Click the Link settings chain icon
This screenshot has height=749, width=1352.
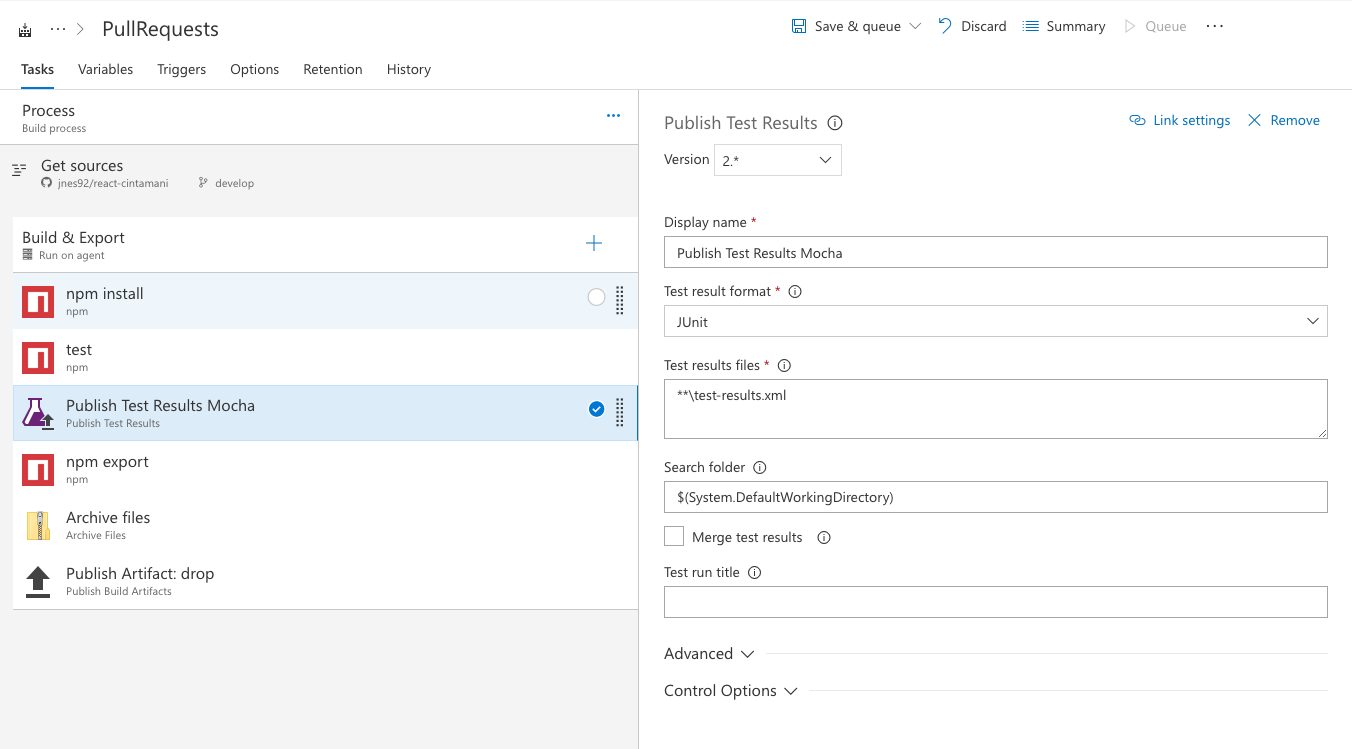pos(1137,120)
